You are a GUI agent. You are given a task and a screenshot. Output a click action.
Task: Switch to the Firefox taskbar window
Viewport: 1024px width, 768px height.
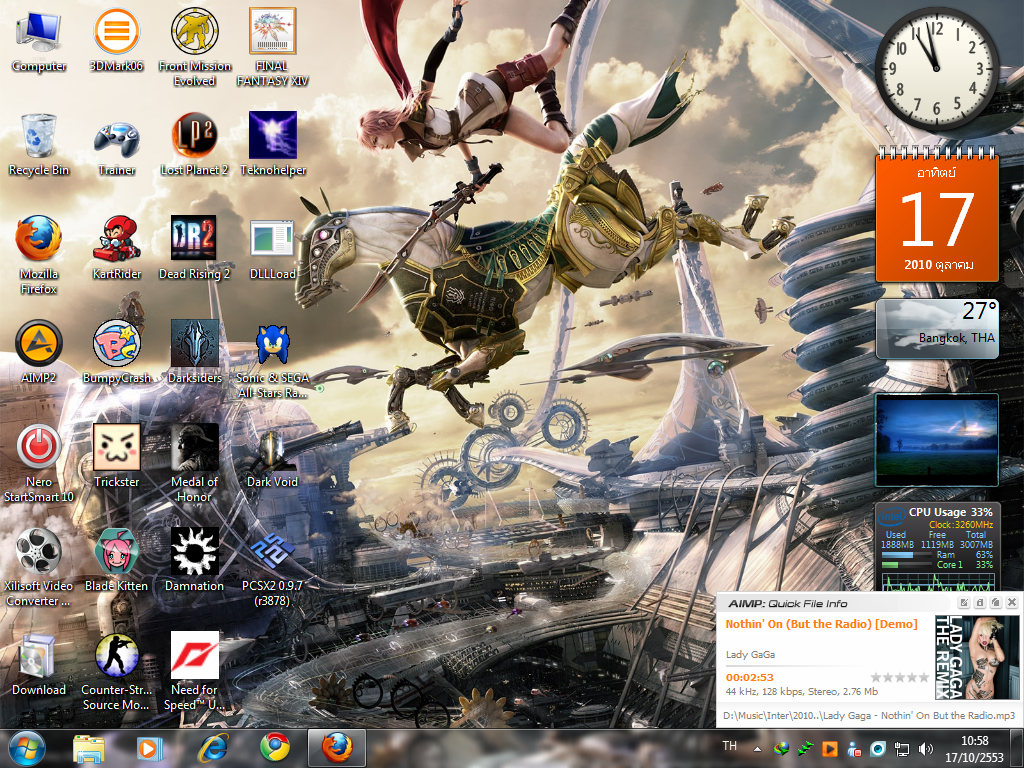(x=337, y=748)
